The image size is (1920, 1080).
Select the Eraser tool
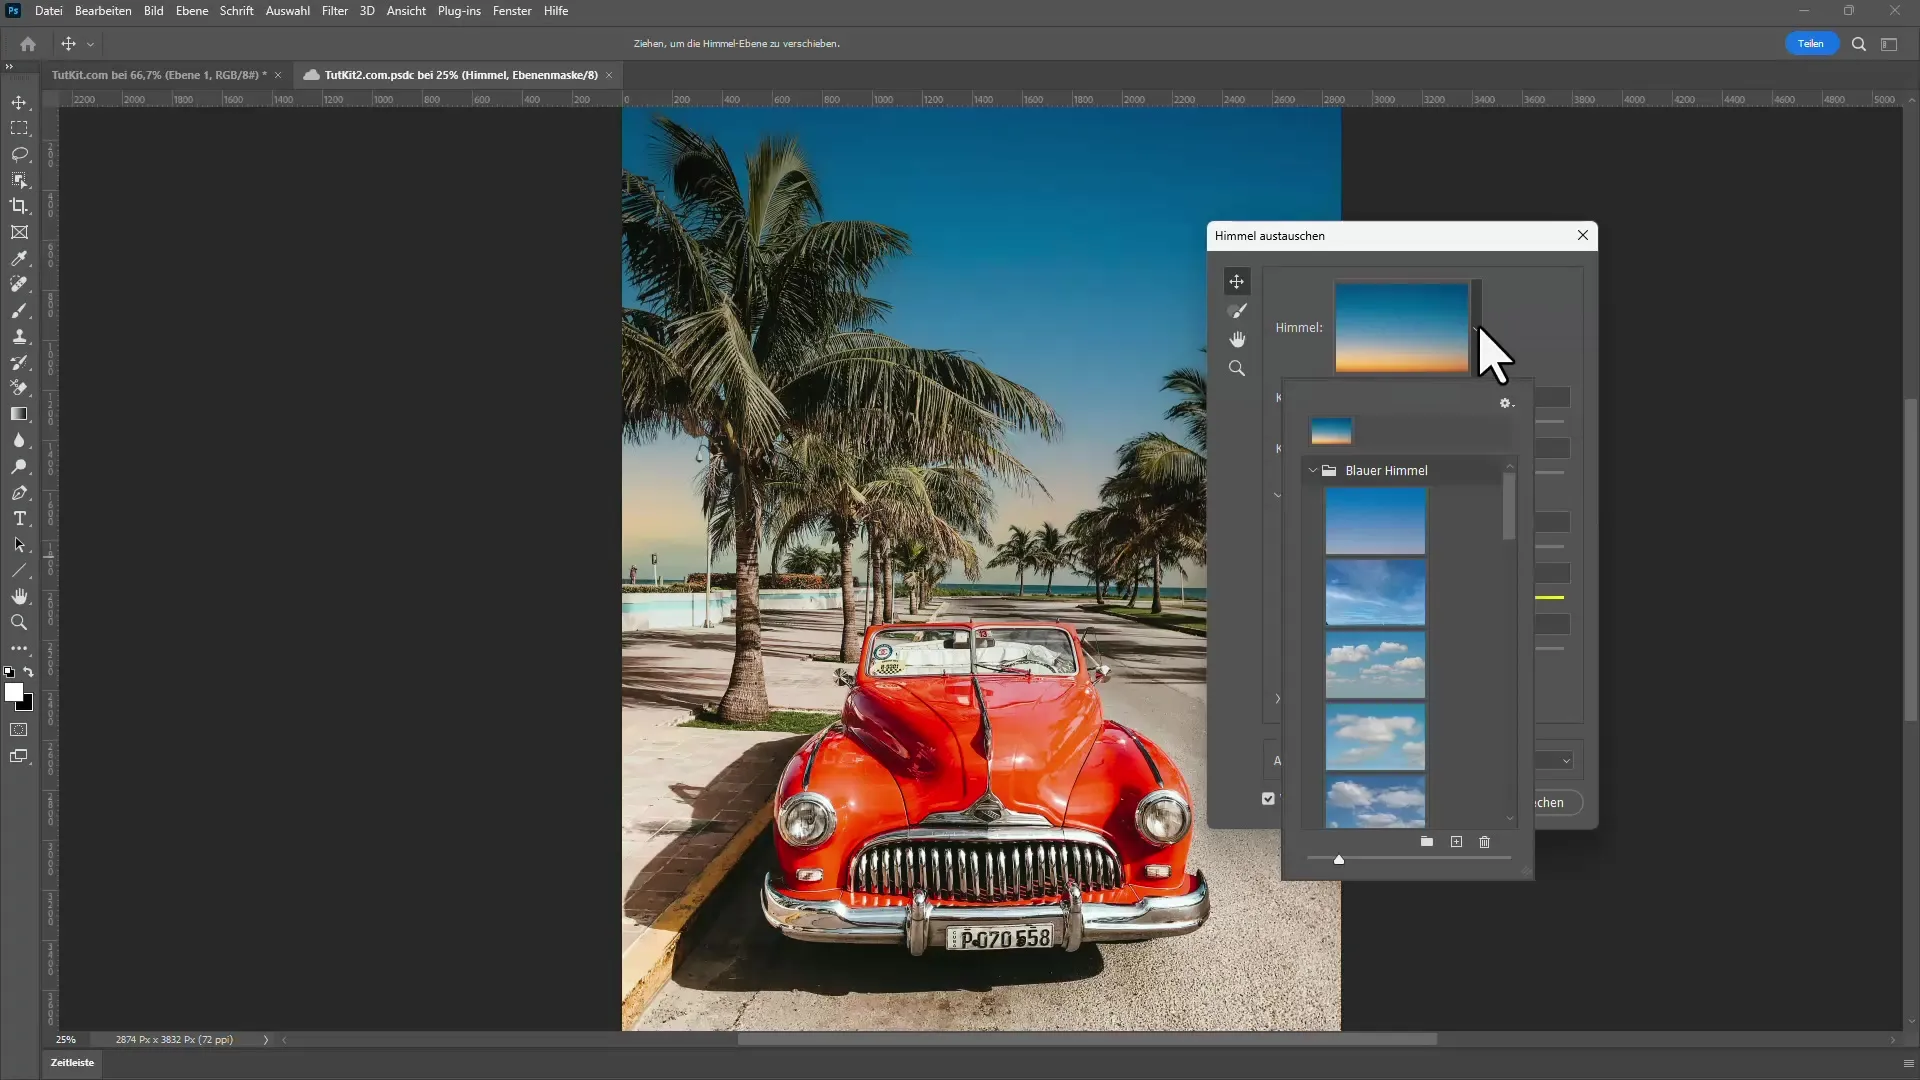click(19, 389)
